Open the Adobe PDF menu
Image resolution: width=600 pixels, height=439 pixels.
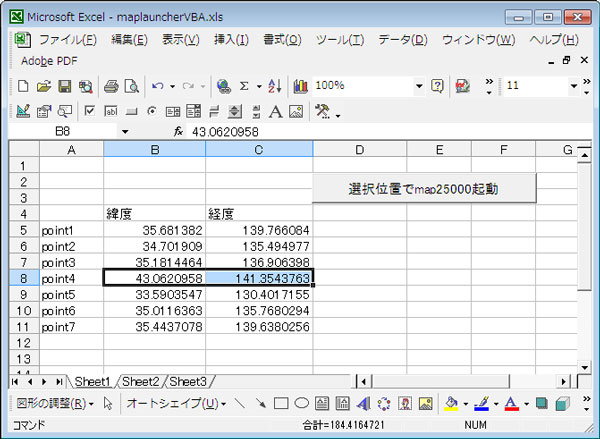[49, 61]
